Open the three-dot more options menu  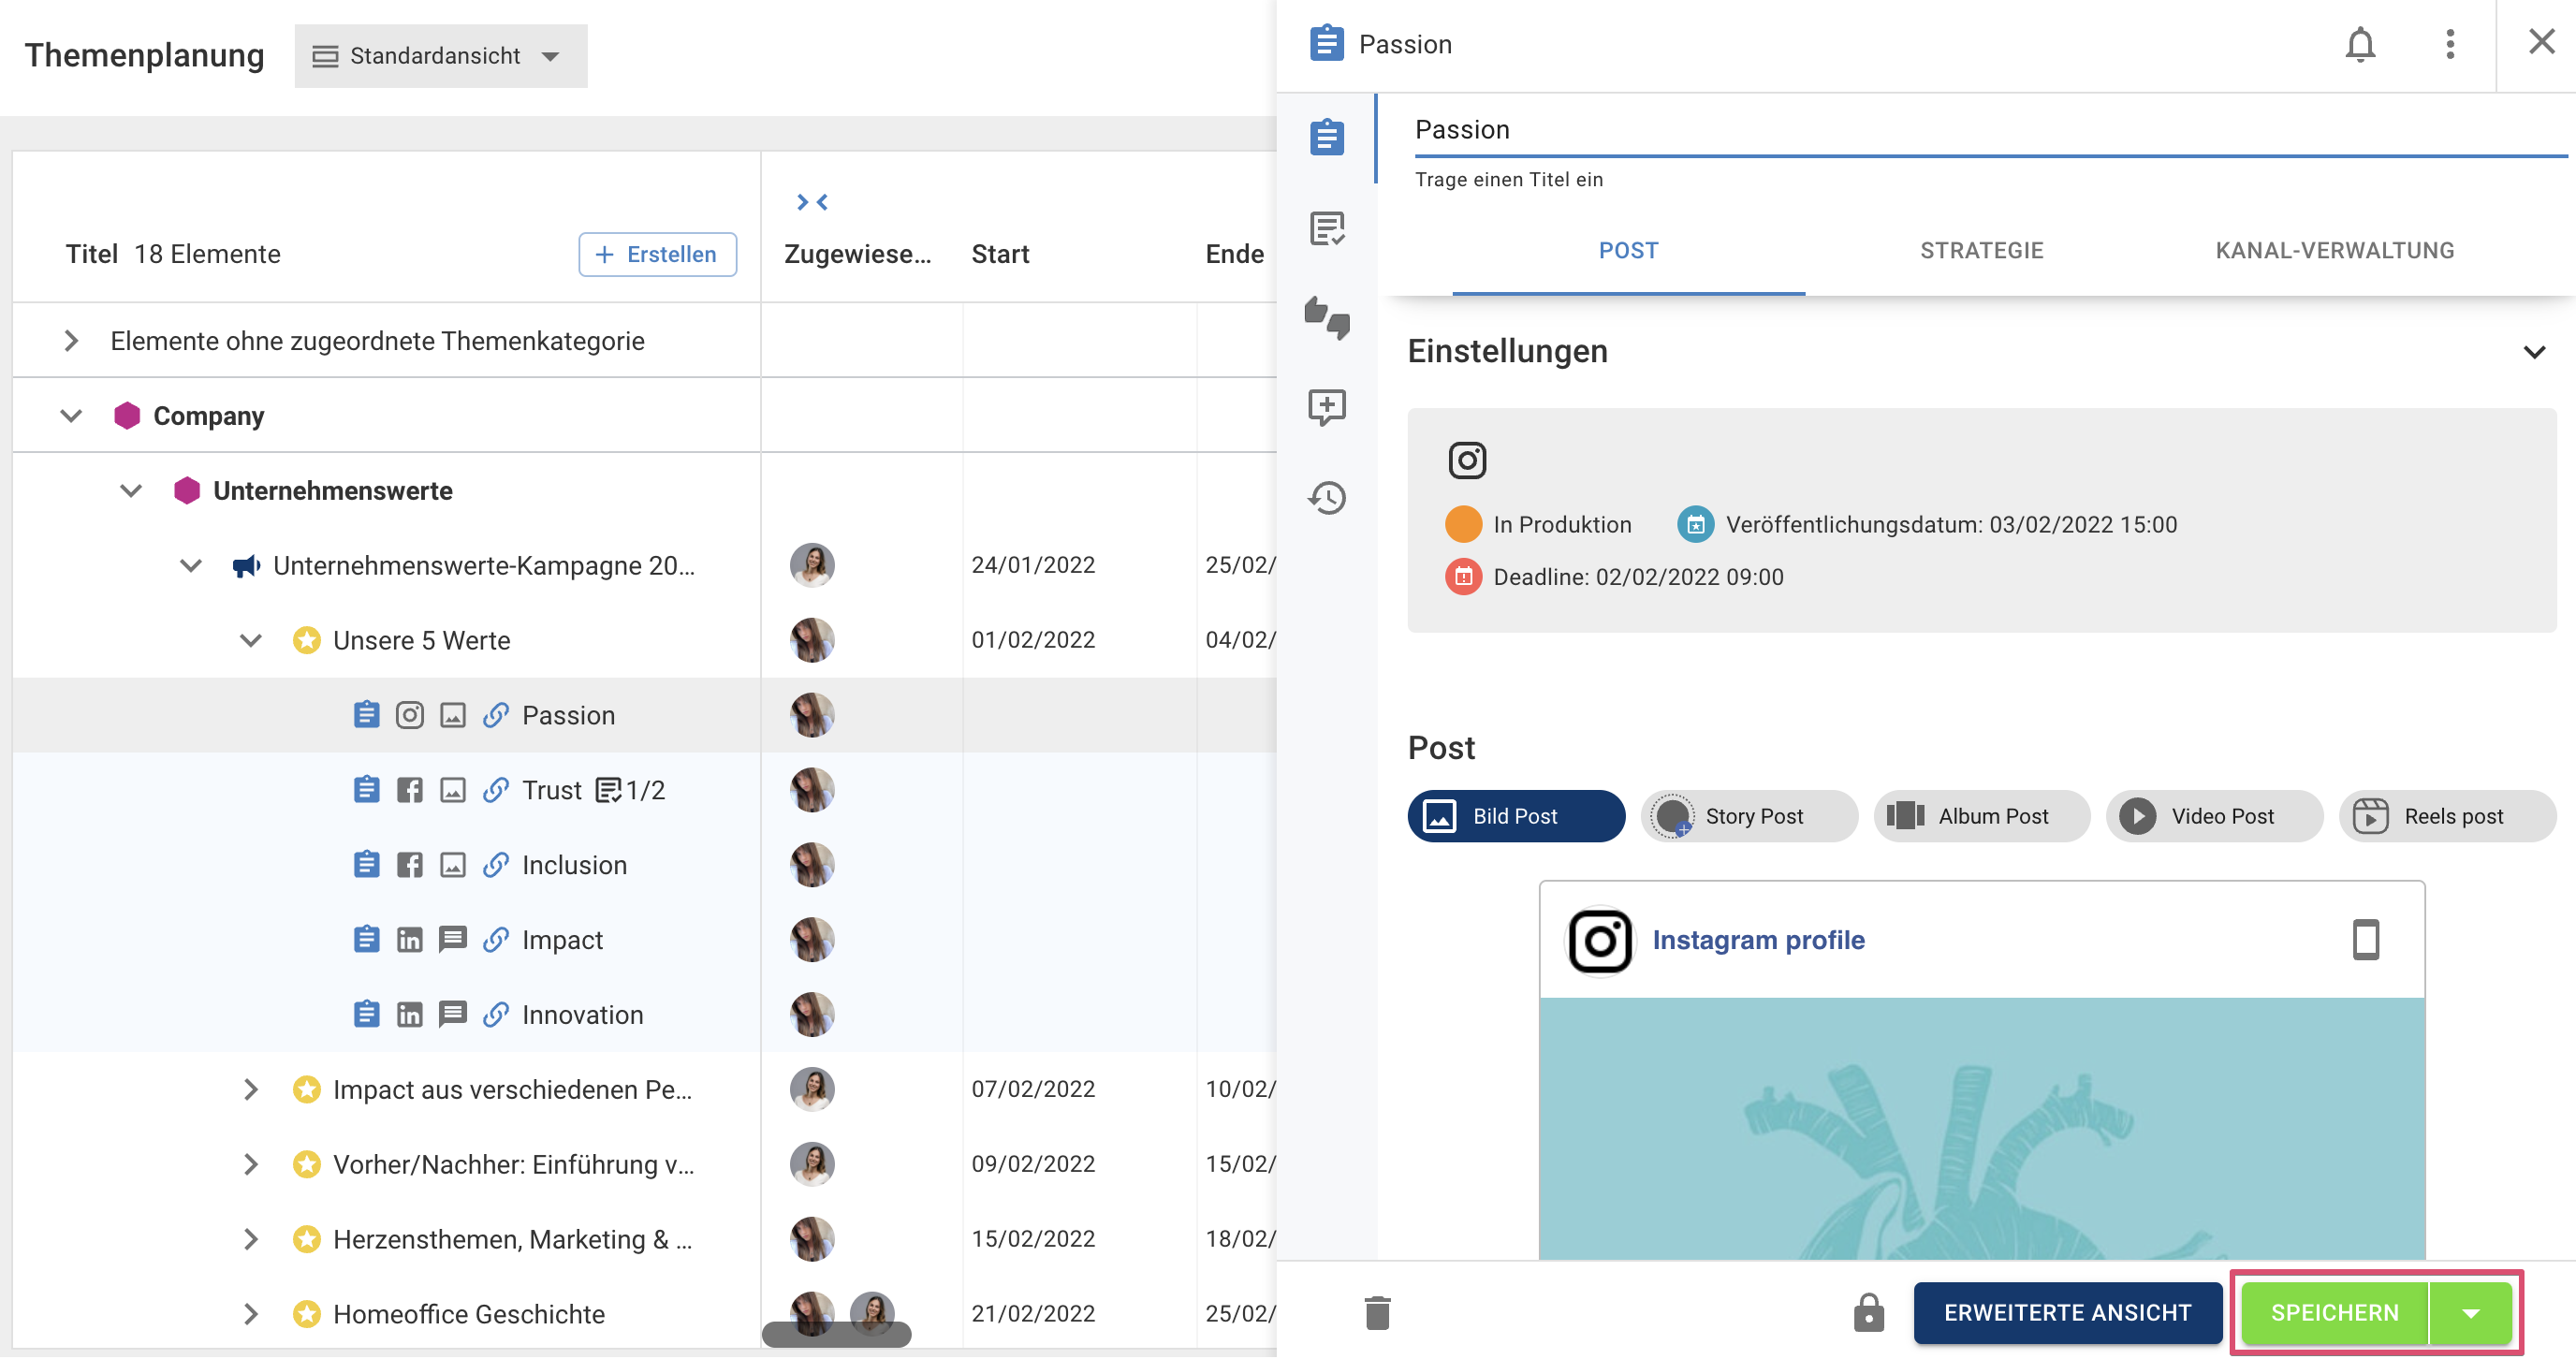pos(2450,44)
